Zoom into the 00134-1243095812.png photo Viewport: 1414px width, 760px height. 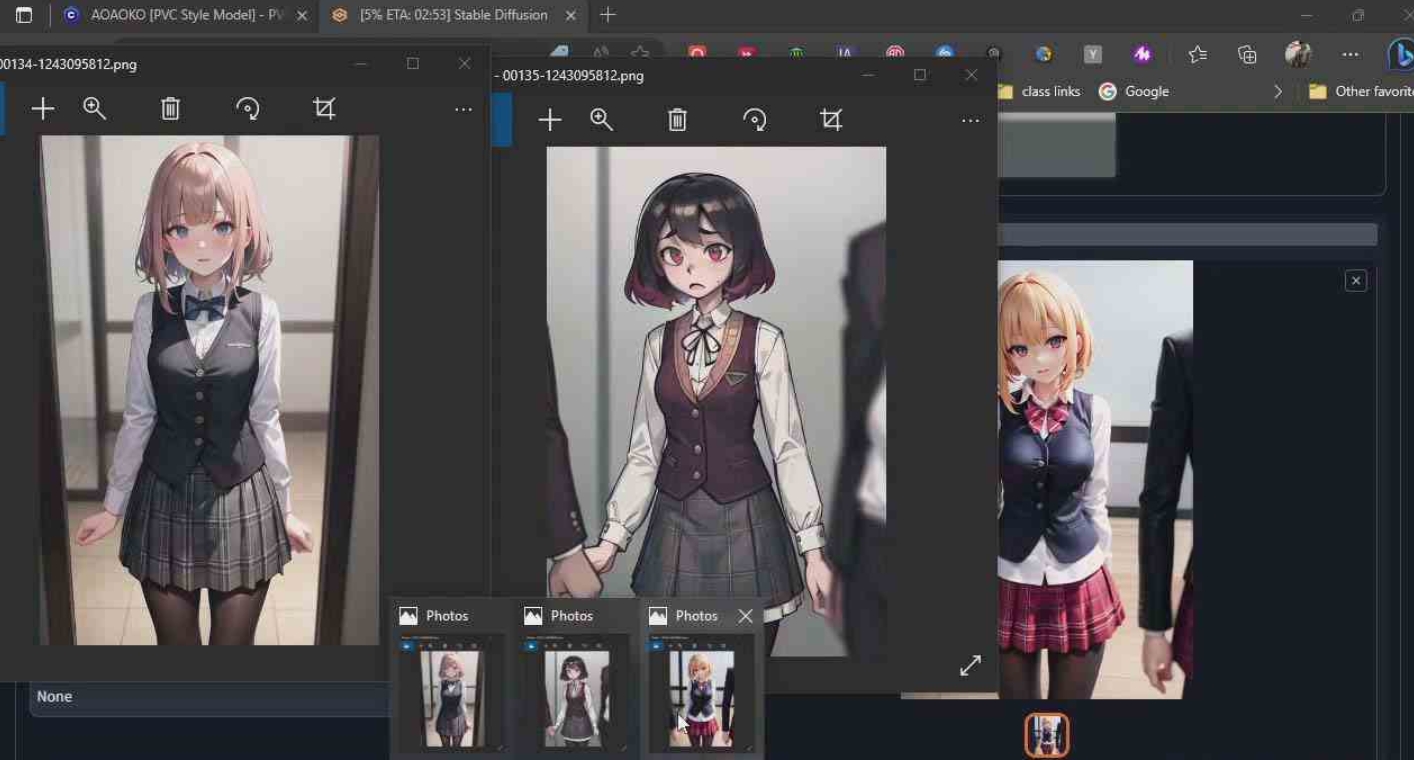click(x=95, y=108)
